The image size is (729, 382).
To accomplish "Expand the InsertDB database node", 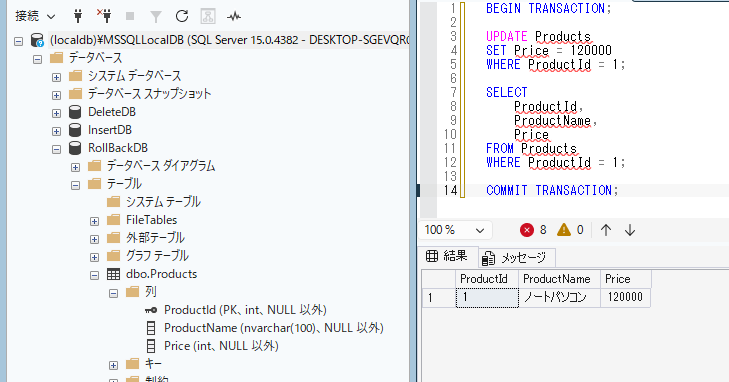I will click(x=56, y=132).
